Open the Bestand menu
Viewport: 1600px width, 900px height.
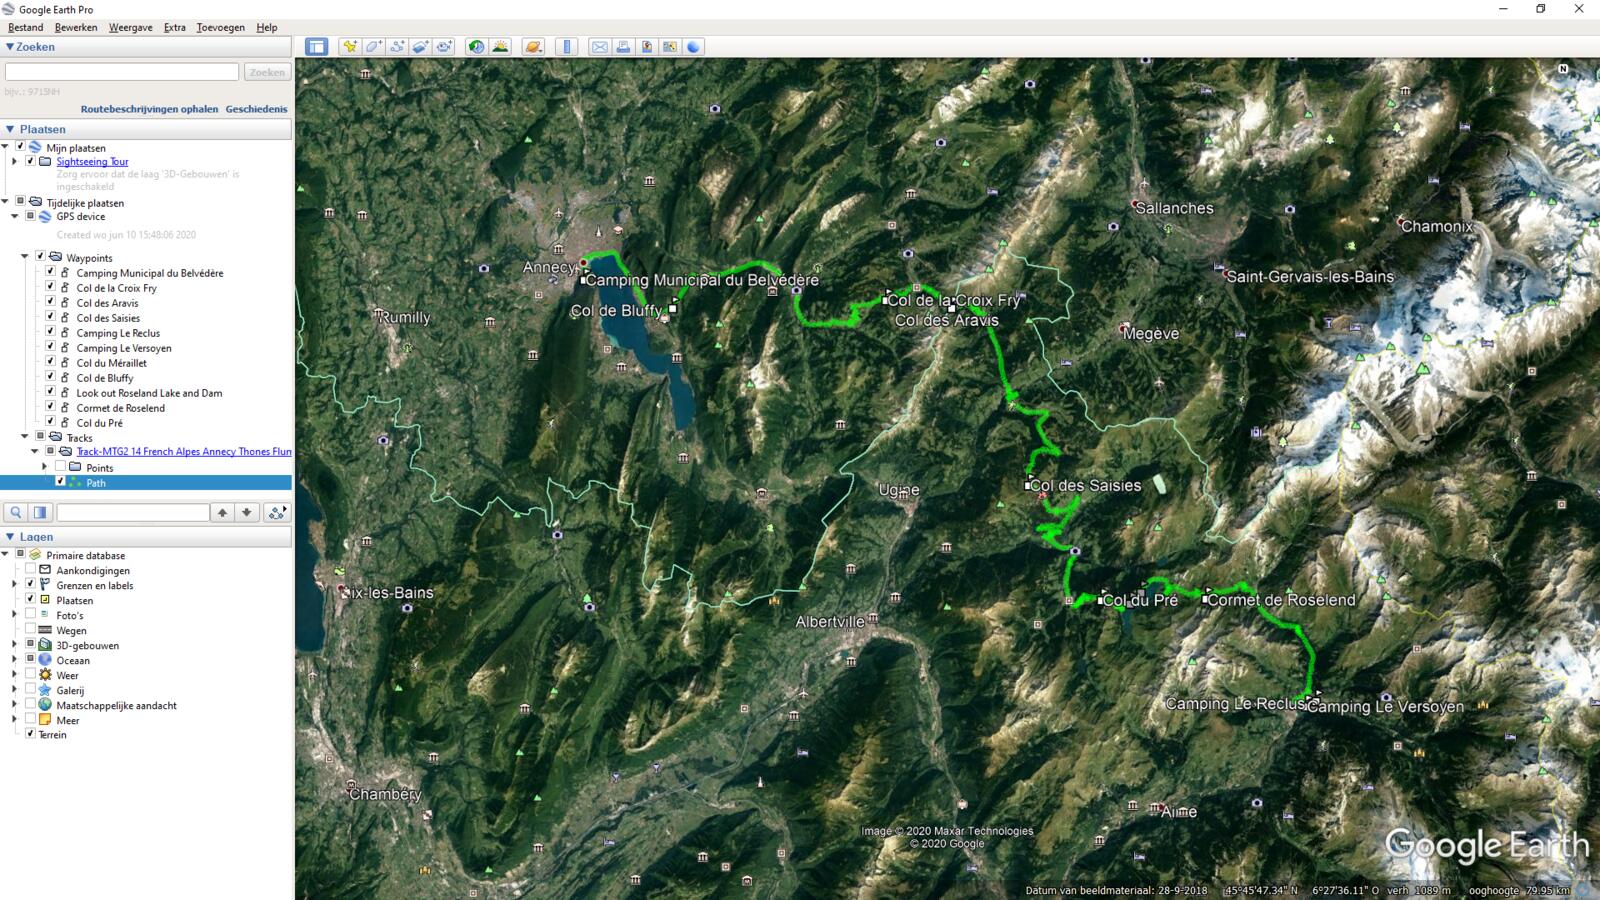coord(26,27)
